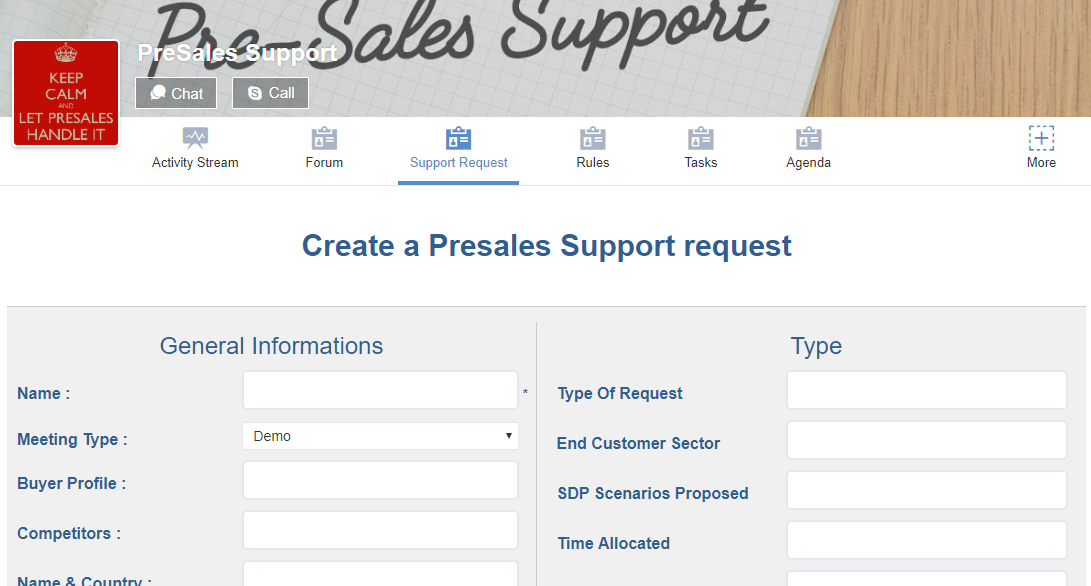Focus the Buyer Profile input field
Image resolution: width=1091 pixels, height=586 pixels.
tap(381, 480)
